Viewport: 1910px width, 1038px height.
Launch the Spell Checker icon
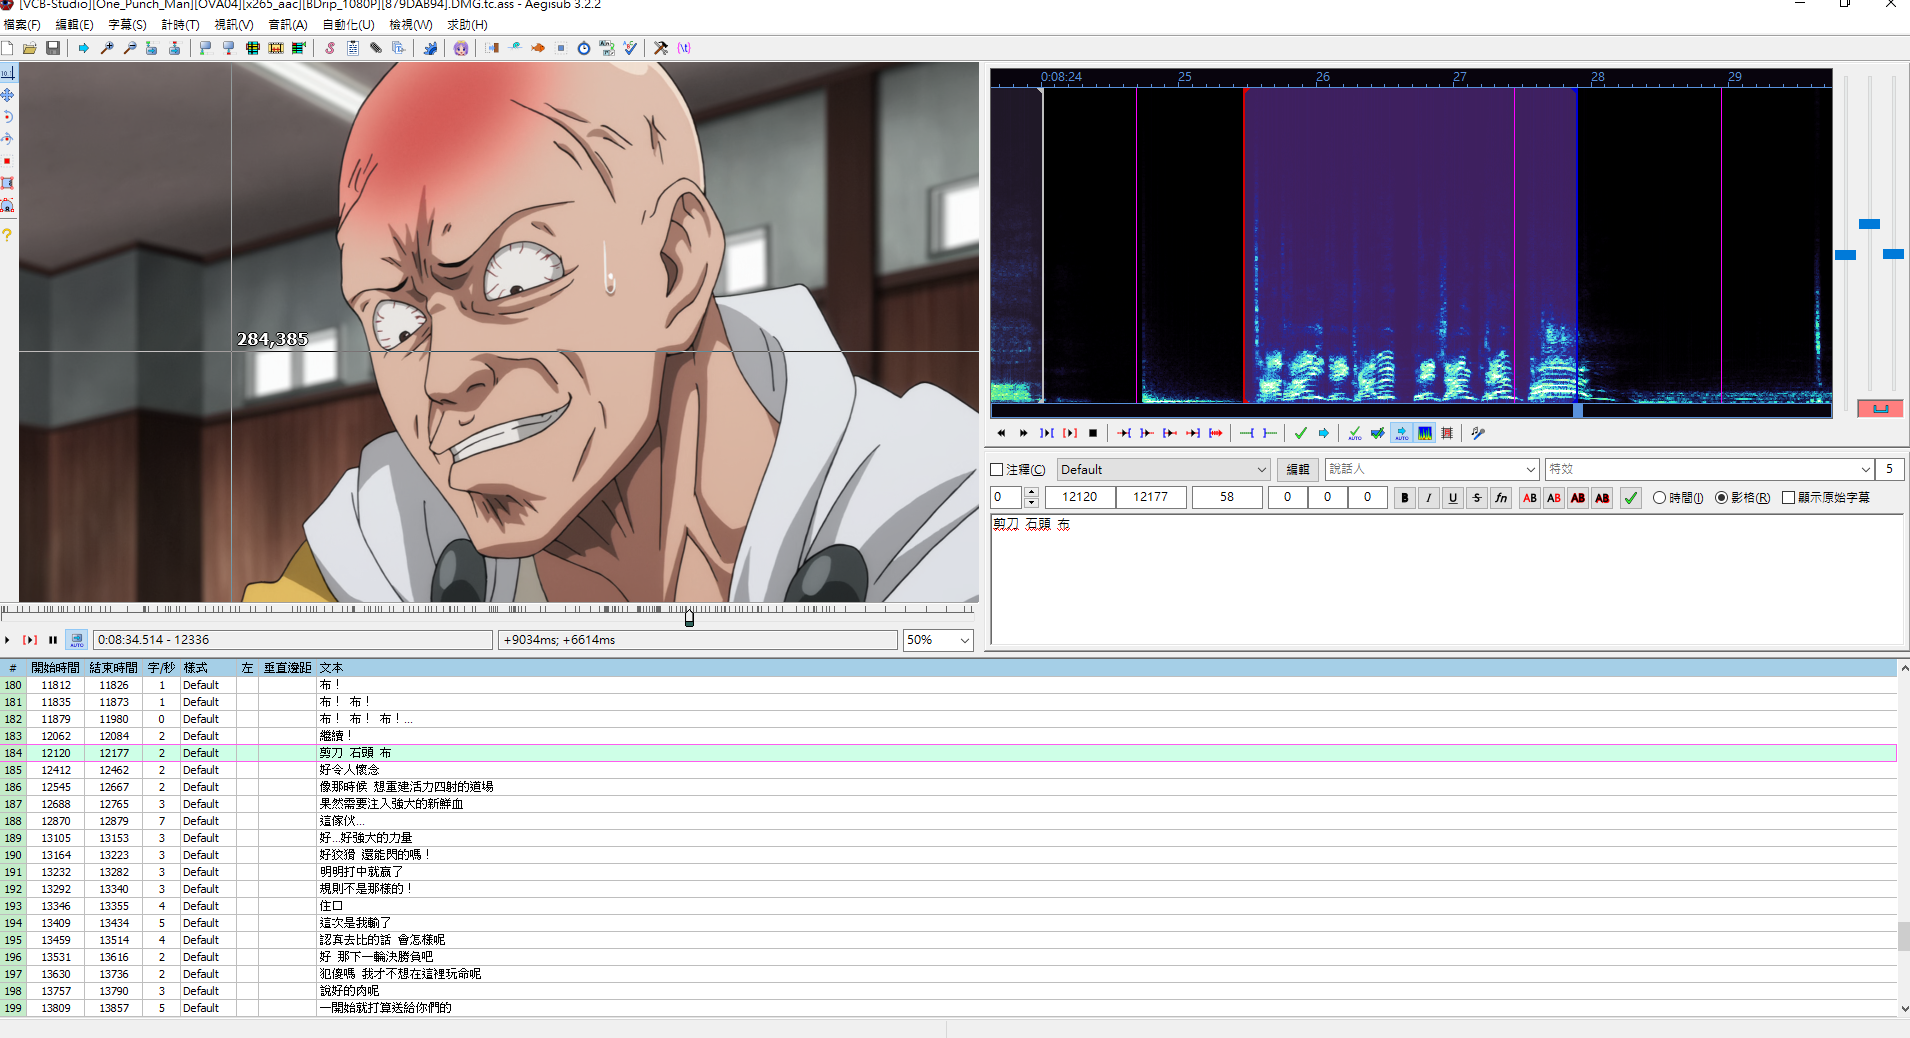630,48
